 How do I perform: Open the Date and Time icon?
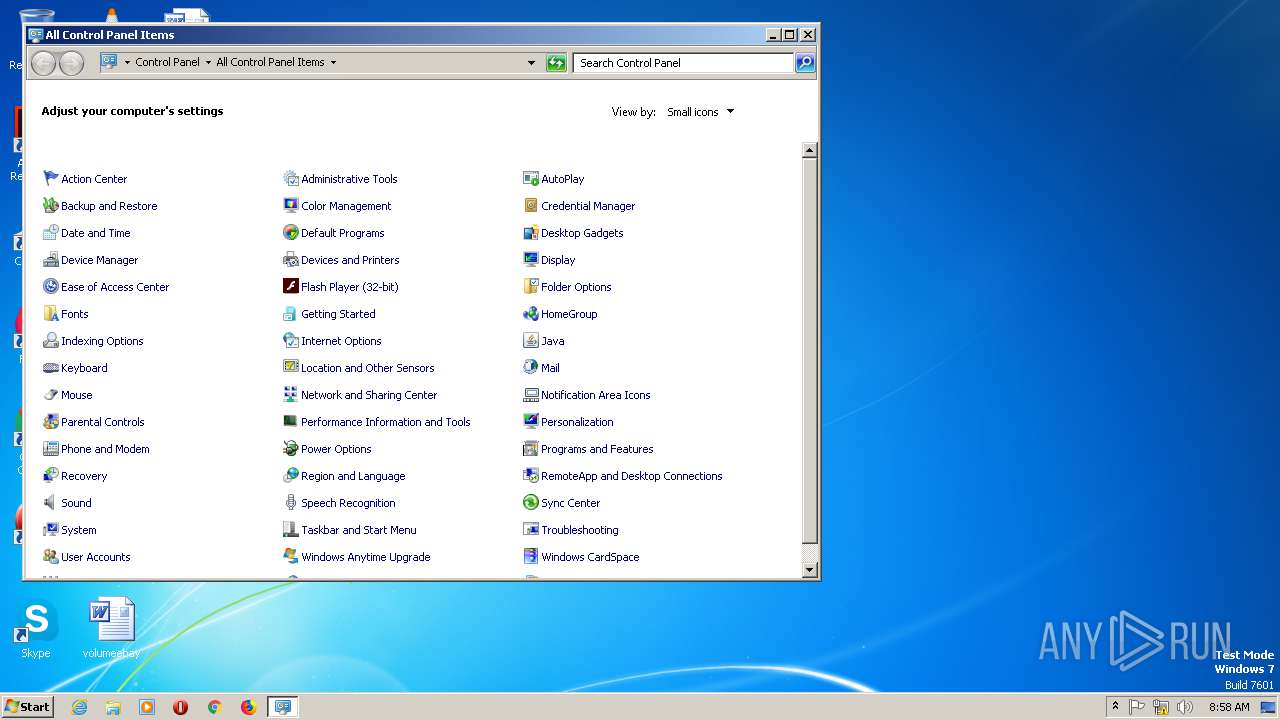point(51,233)
